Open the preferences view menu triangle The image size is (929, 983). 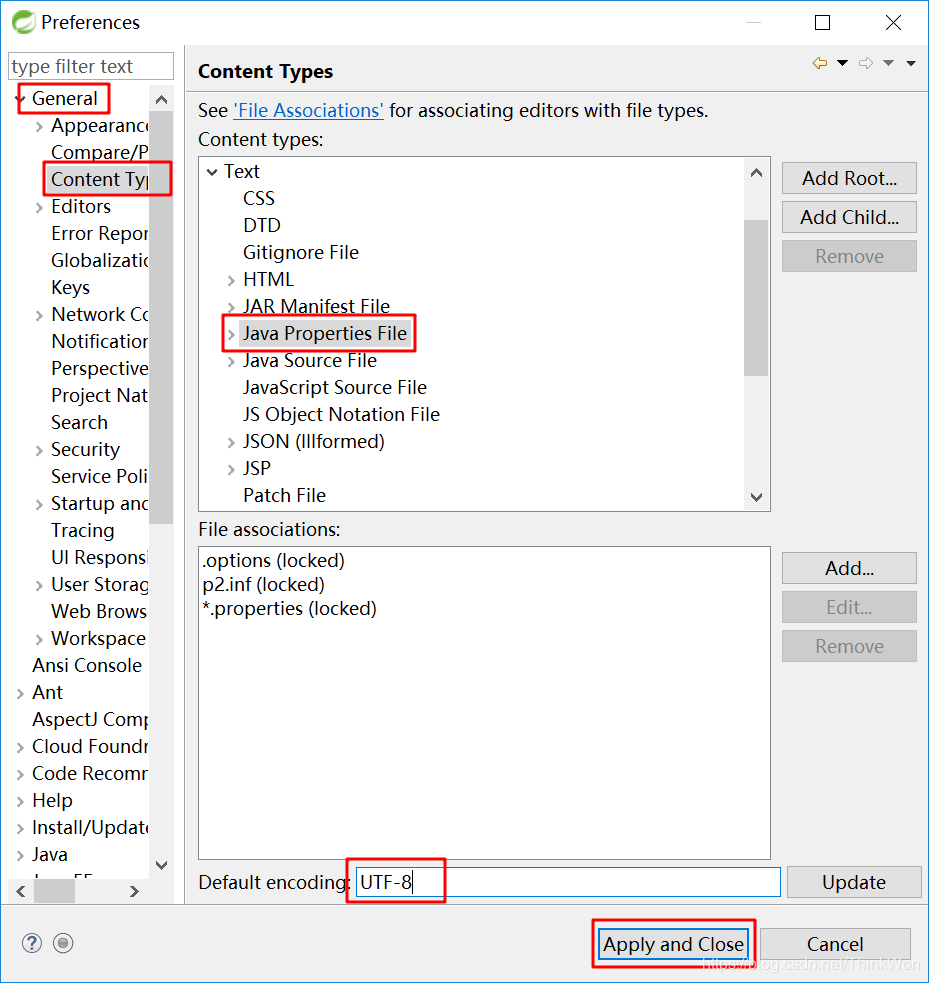coord(911,63)
